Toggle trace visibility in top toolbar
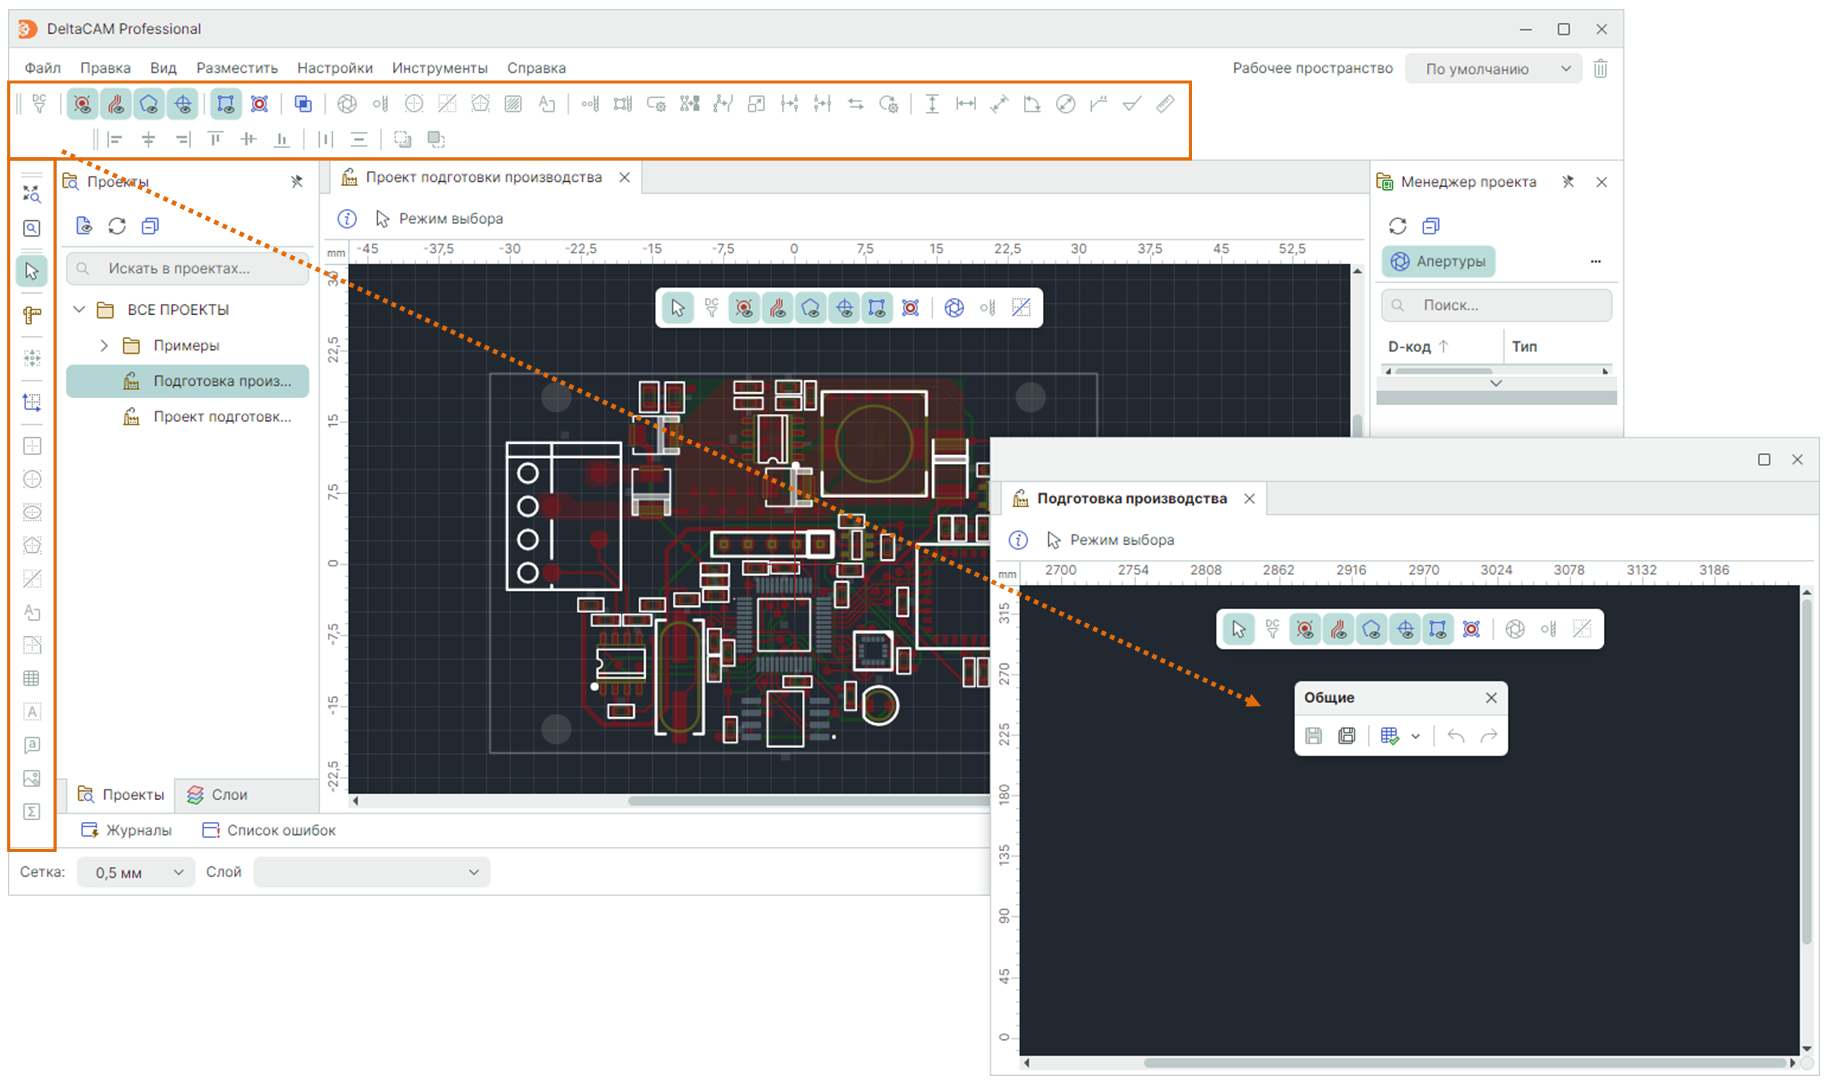1826x1083 pixels. 116,104
